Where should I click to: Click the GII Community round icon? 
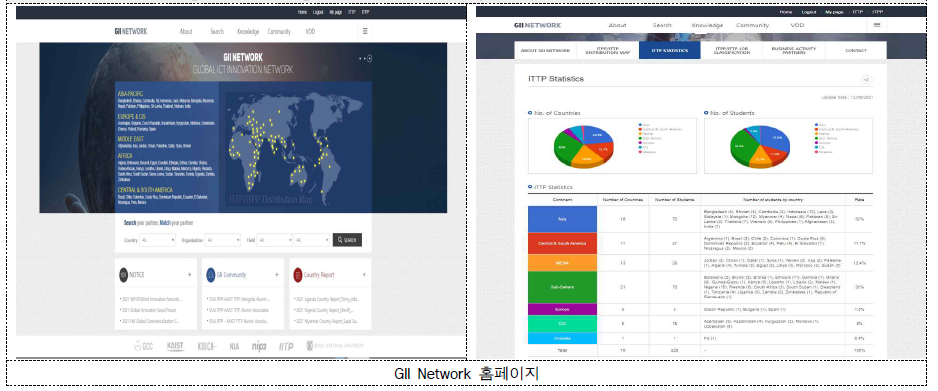click(x=211, y=274)
